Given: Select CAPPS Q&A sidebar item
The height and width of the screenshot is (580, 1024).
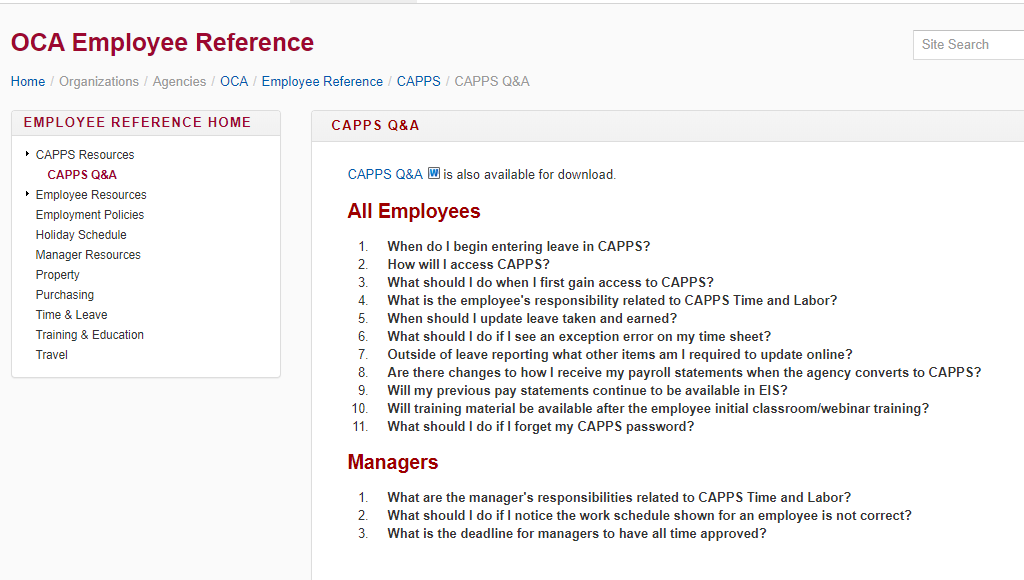Looking at the screenshot, I should pos(82,175).
